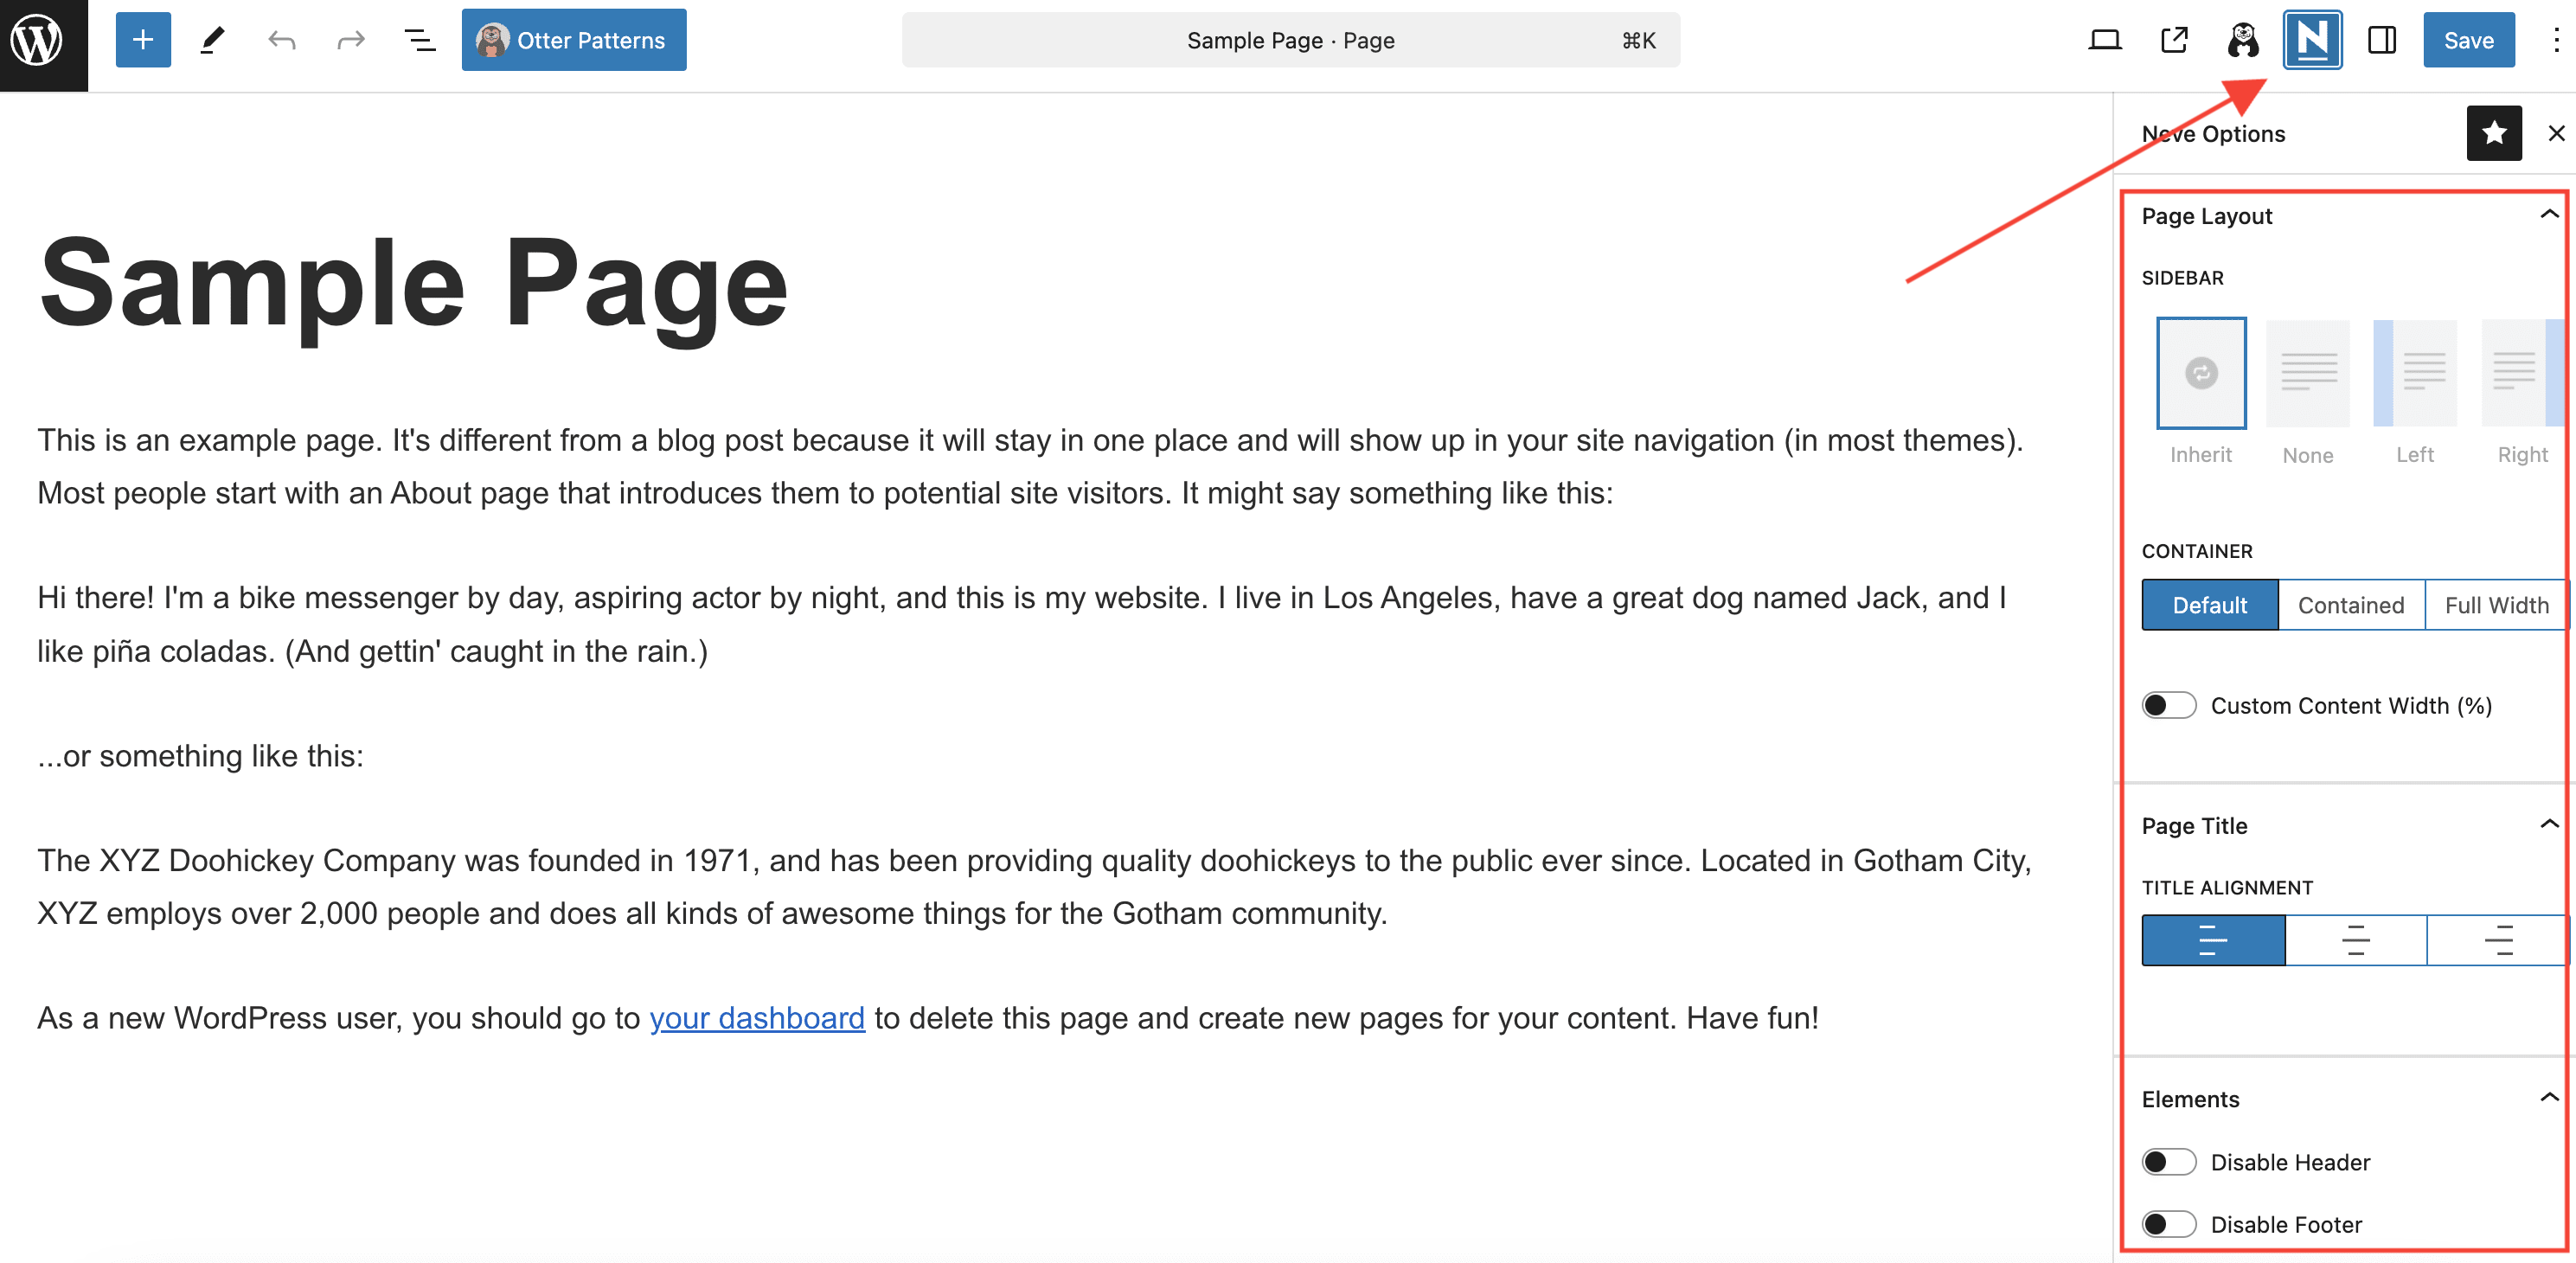Screen dimensions: 2576x1263
Task: Collapse the Page Layout section
Action: [2548, 215]
